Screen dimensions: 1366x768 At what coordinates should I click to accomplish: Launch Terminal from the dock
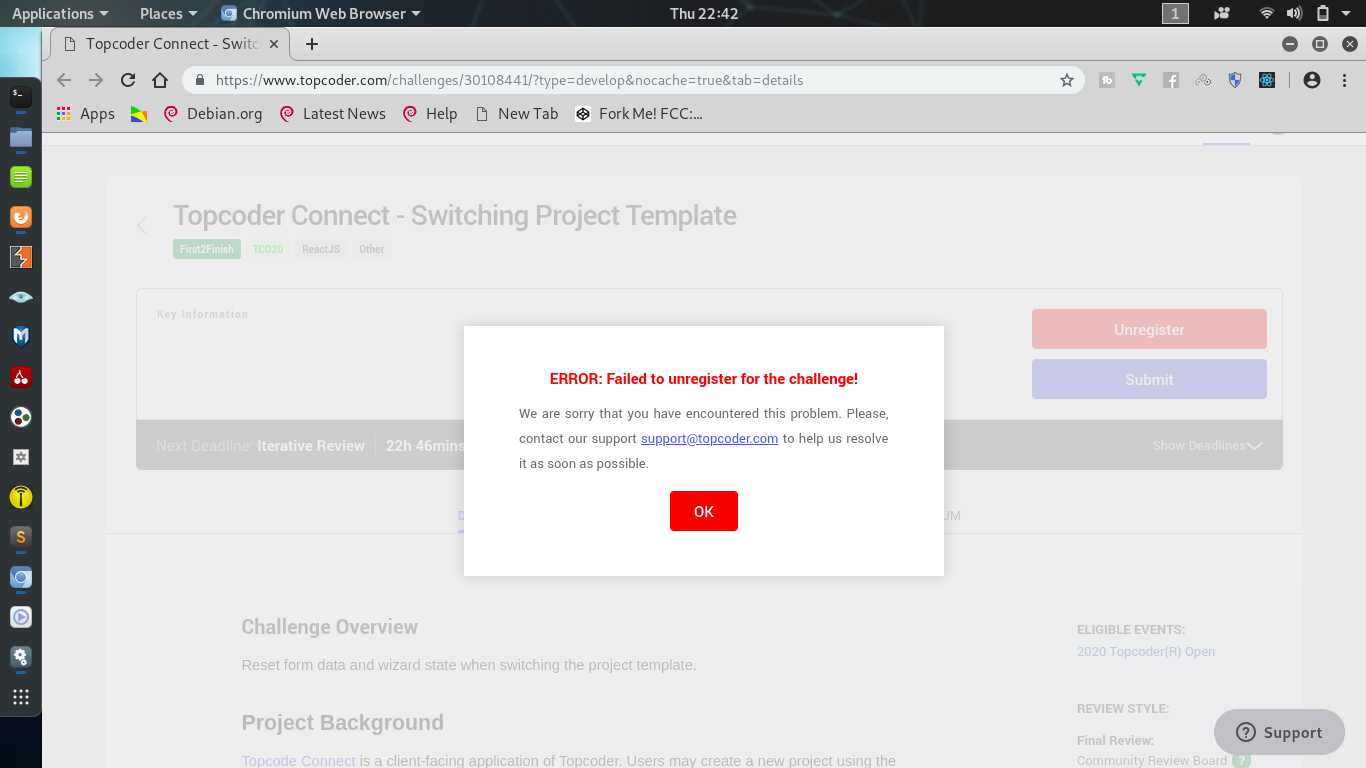coord(21,97)
